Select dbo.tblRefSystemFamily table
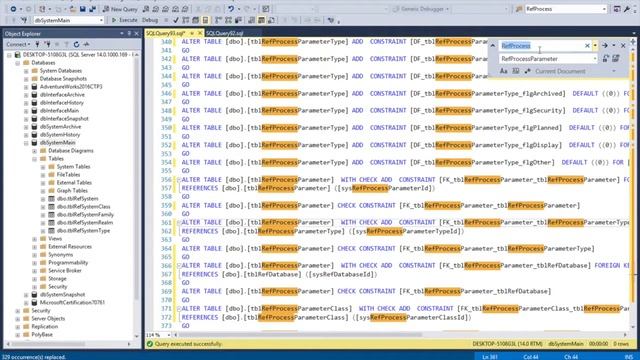Screen dimensions: 640x360 click(x=85, y=215)
